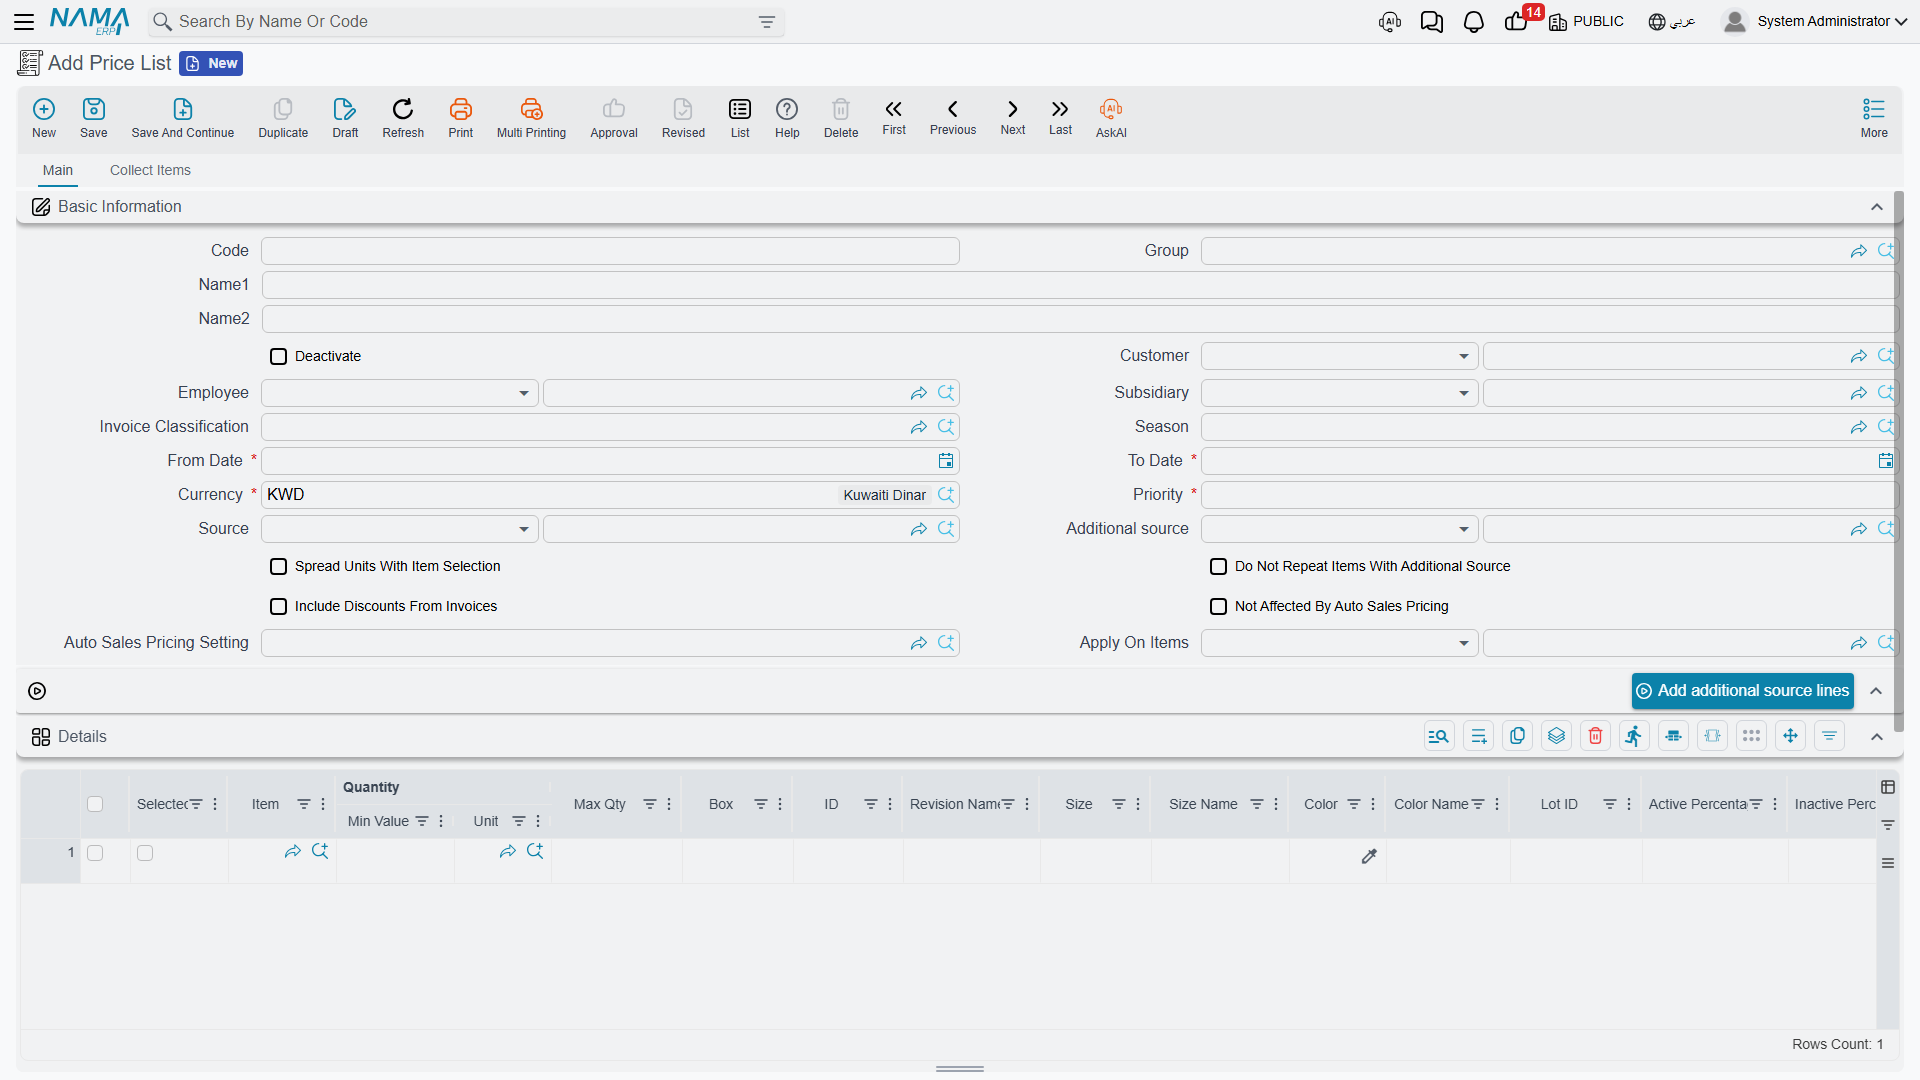Click Add additional source lines button
The image size is (1920, 1080).
[x=1742, y=691]
